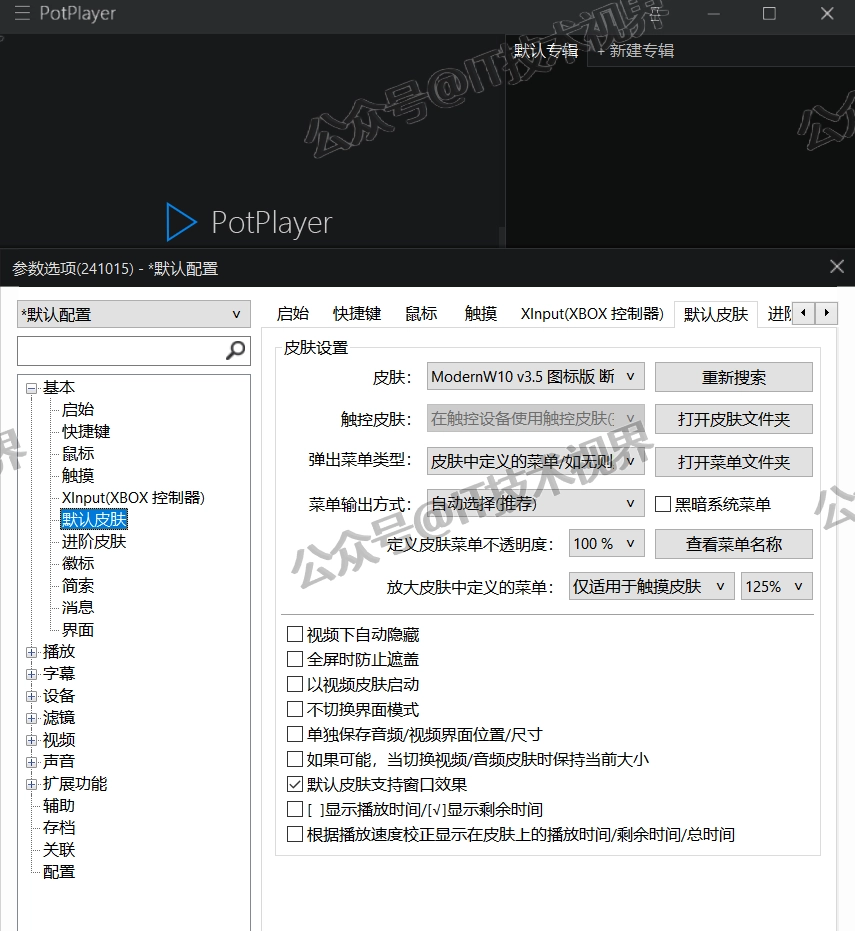Image resolution: width=855 pixels, height=931 pixels.
Task: Open the 默认专辑 playlist tab in PotPlayer
Action: click(x=546, y=50)
